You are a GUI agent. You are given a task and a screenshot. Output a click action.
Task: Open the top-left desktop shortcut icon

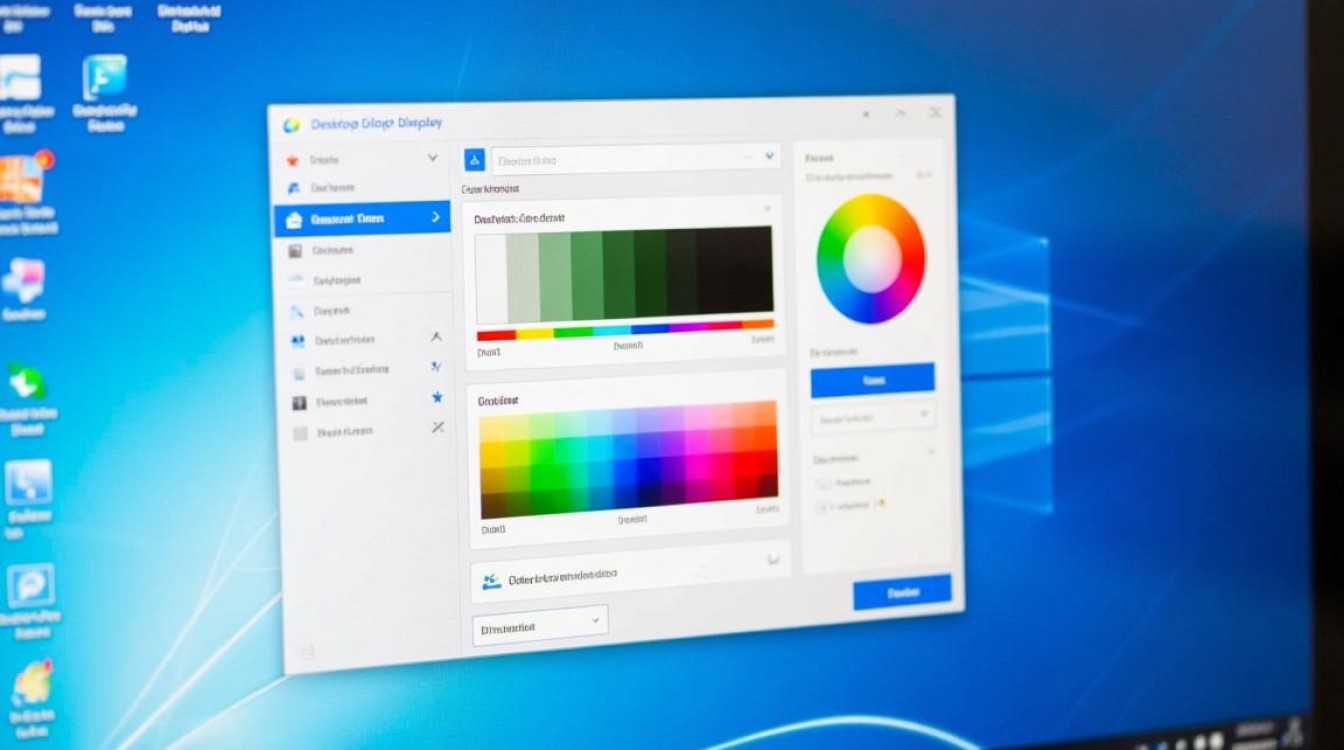click(20, 78)
